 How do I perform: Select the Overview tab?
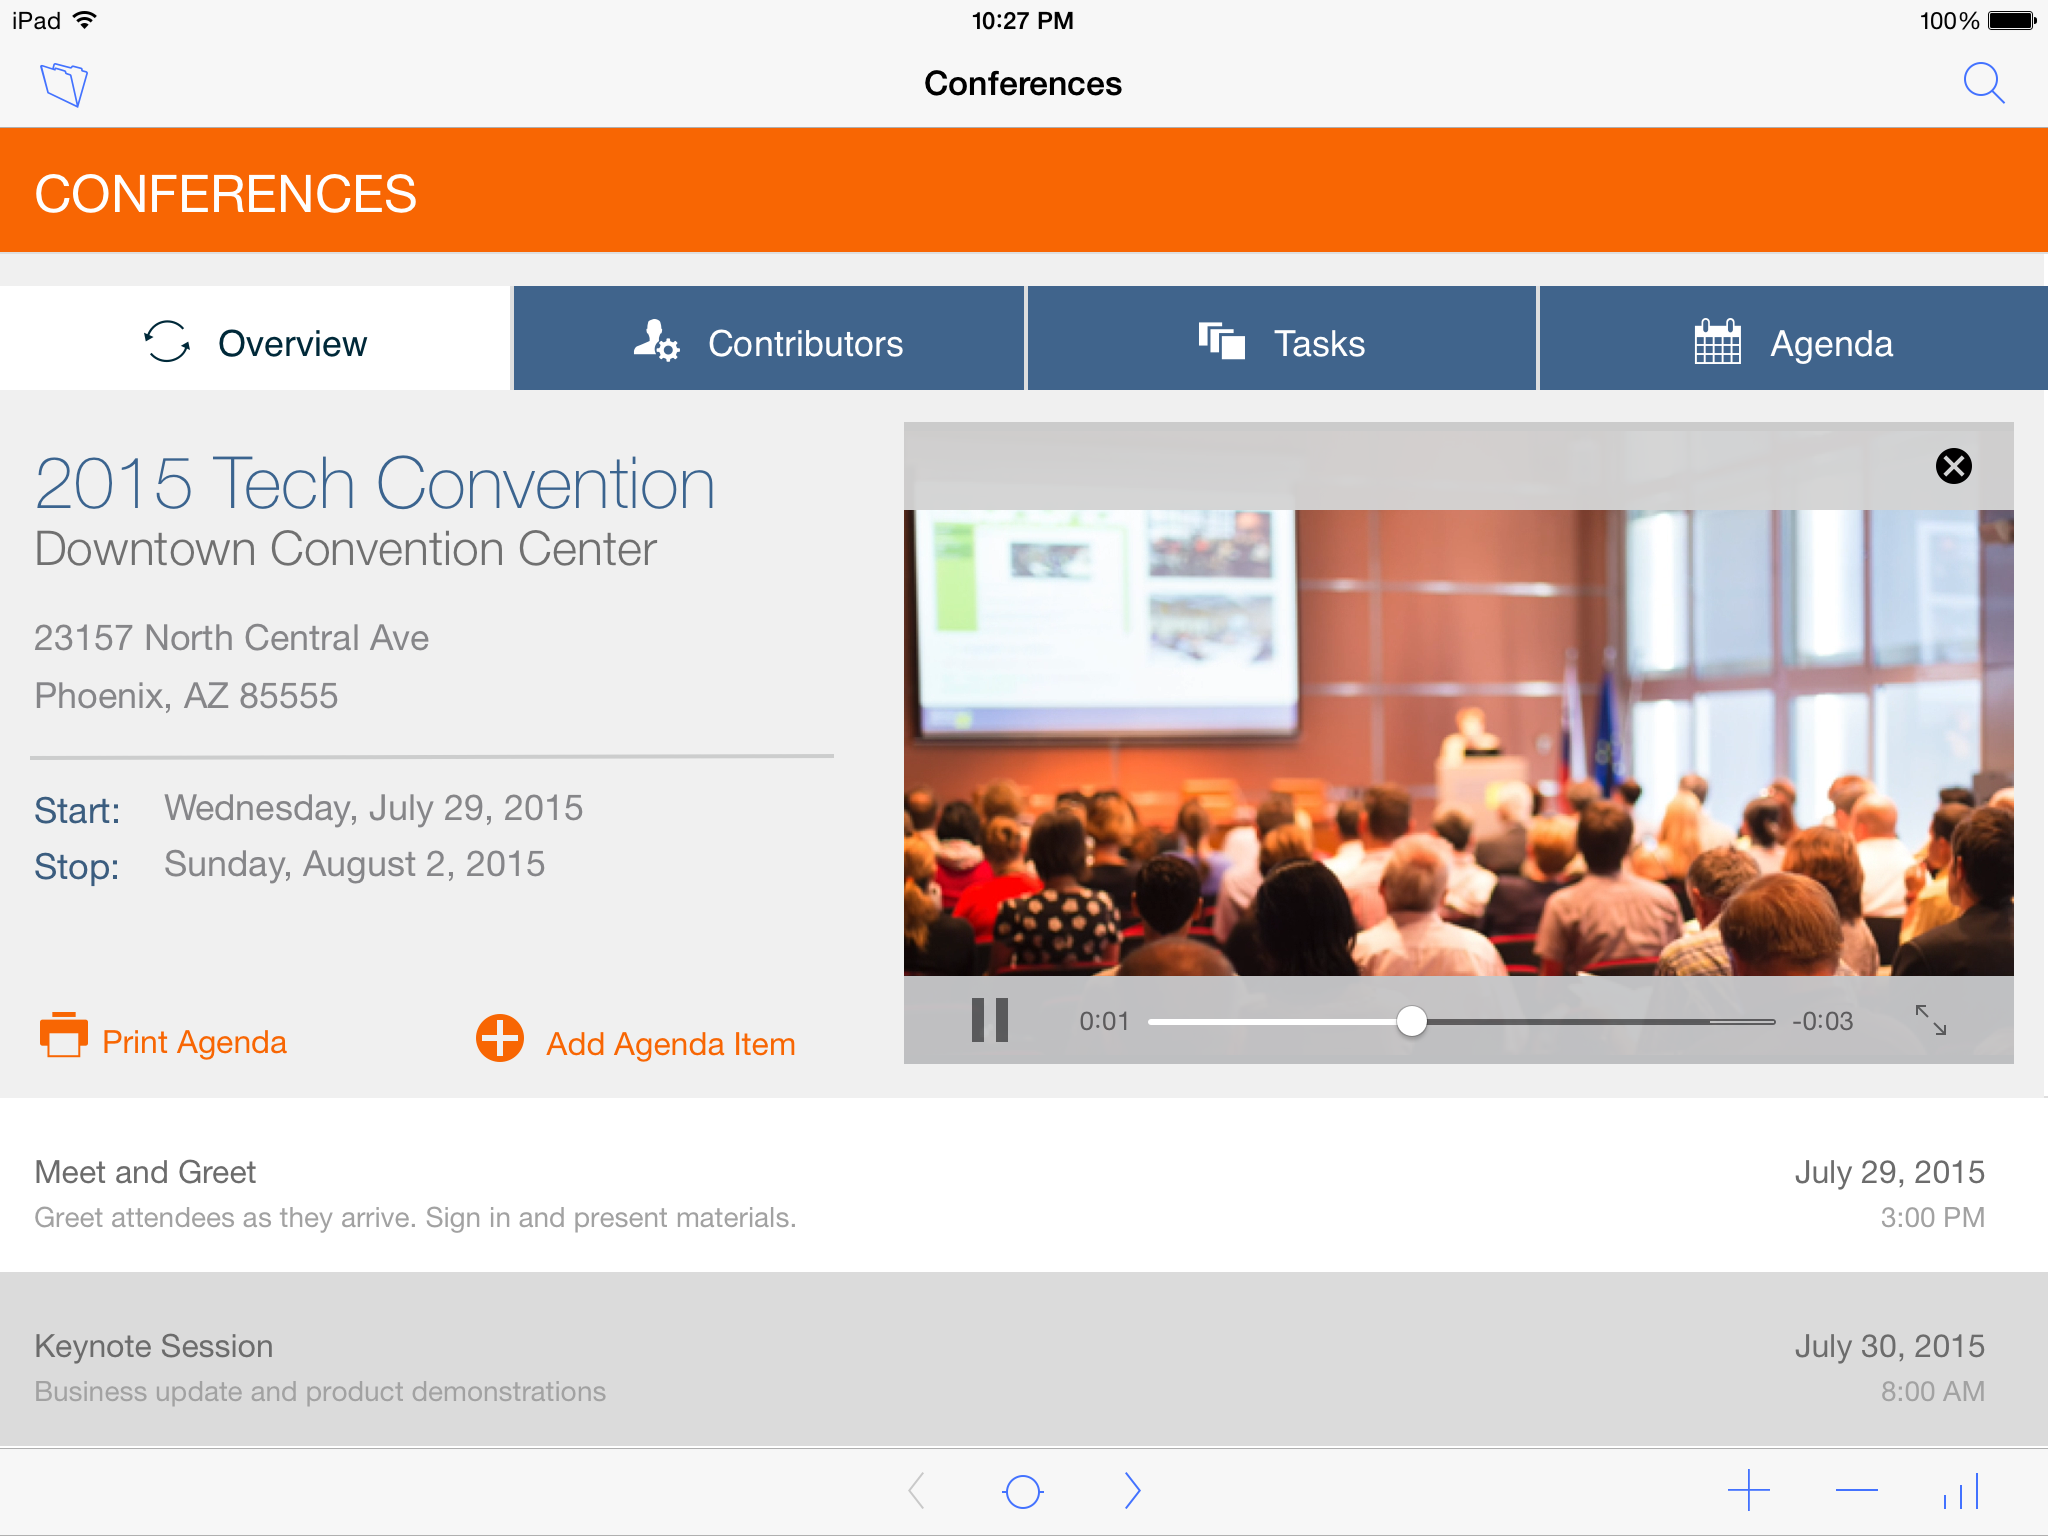[256, 343]
